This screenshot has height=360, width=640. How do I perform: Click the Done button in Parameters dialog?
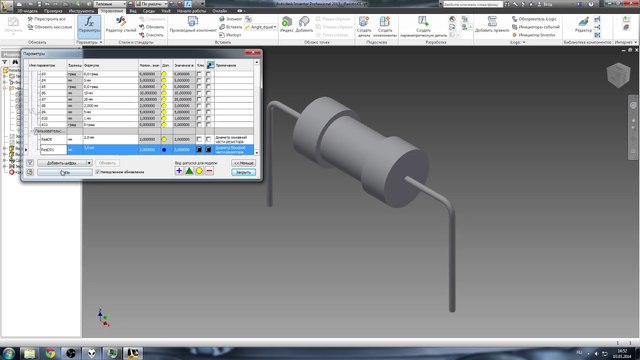click(x=243, y=172)
